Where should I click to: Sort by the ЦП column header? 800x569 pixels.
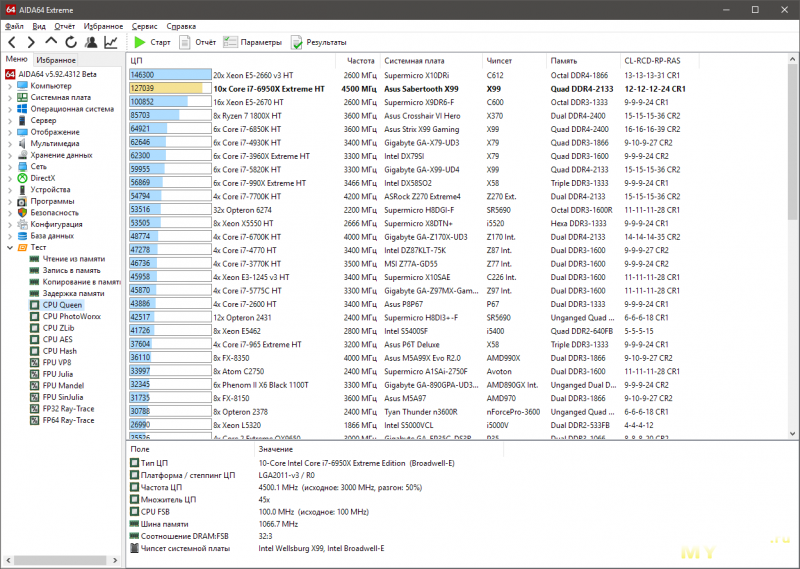coord(231,61)
